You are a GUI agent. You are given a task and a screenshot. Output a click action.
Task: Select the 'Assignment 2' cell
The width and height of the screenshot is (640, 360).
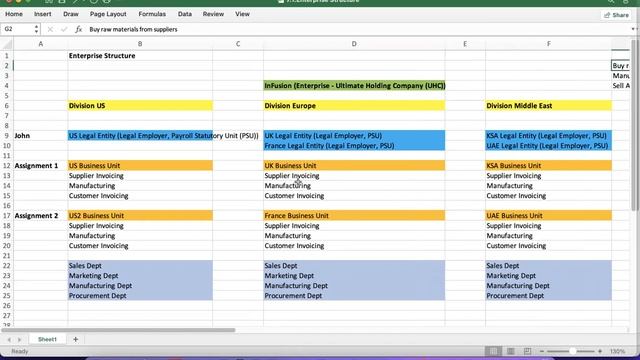[40, 216]
